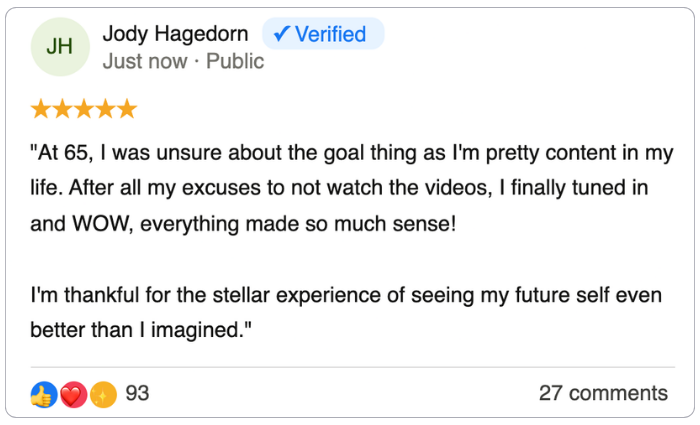Select the first rating star
The width and height of the screenshot is (700, 425).
point(42,109)
